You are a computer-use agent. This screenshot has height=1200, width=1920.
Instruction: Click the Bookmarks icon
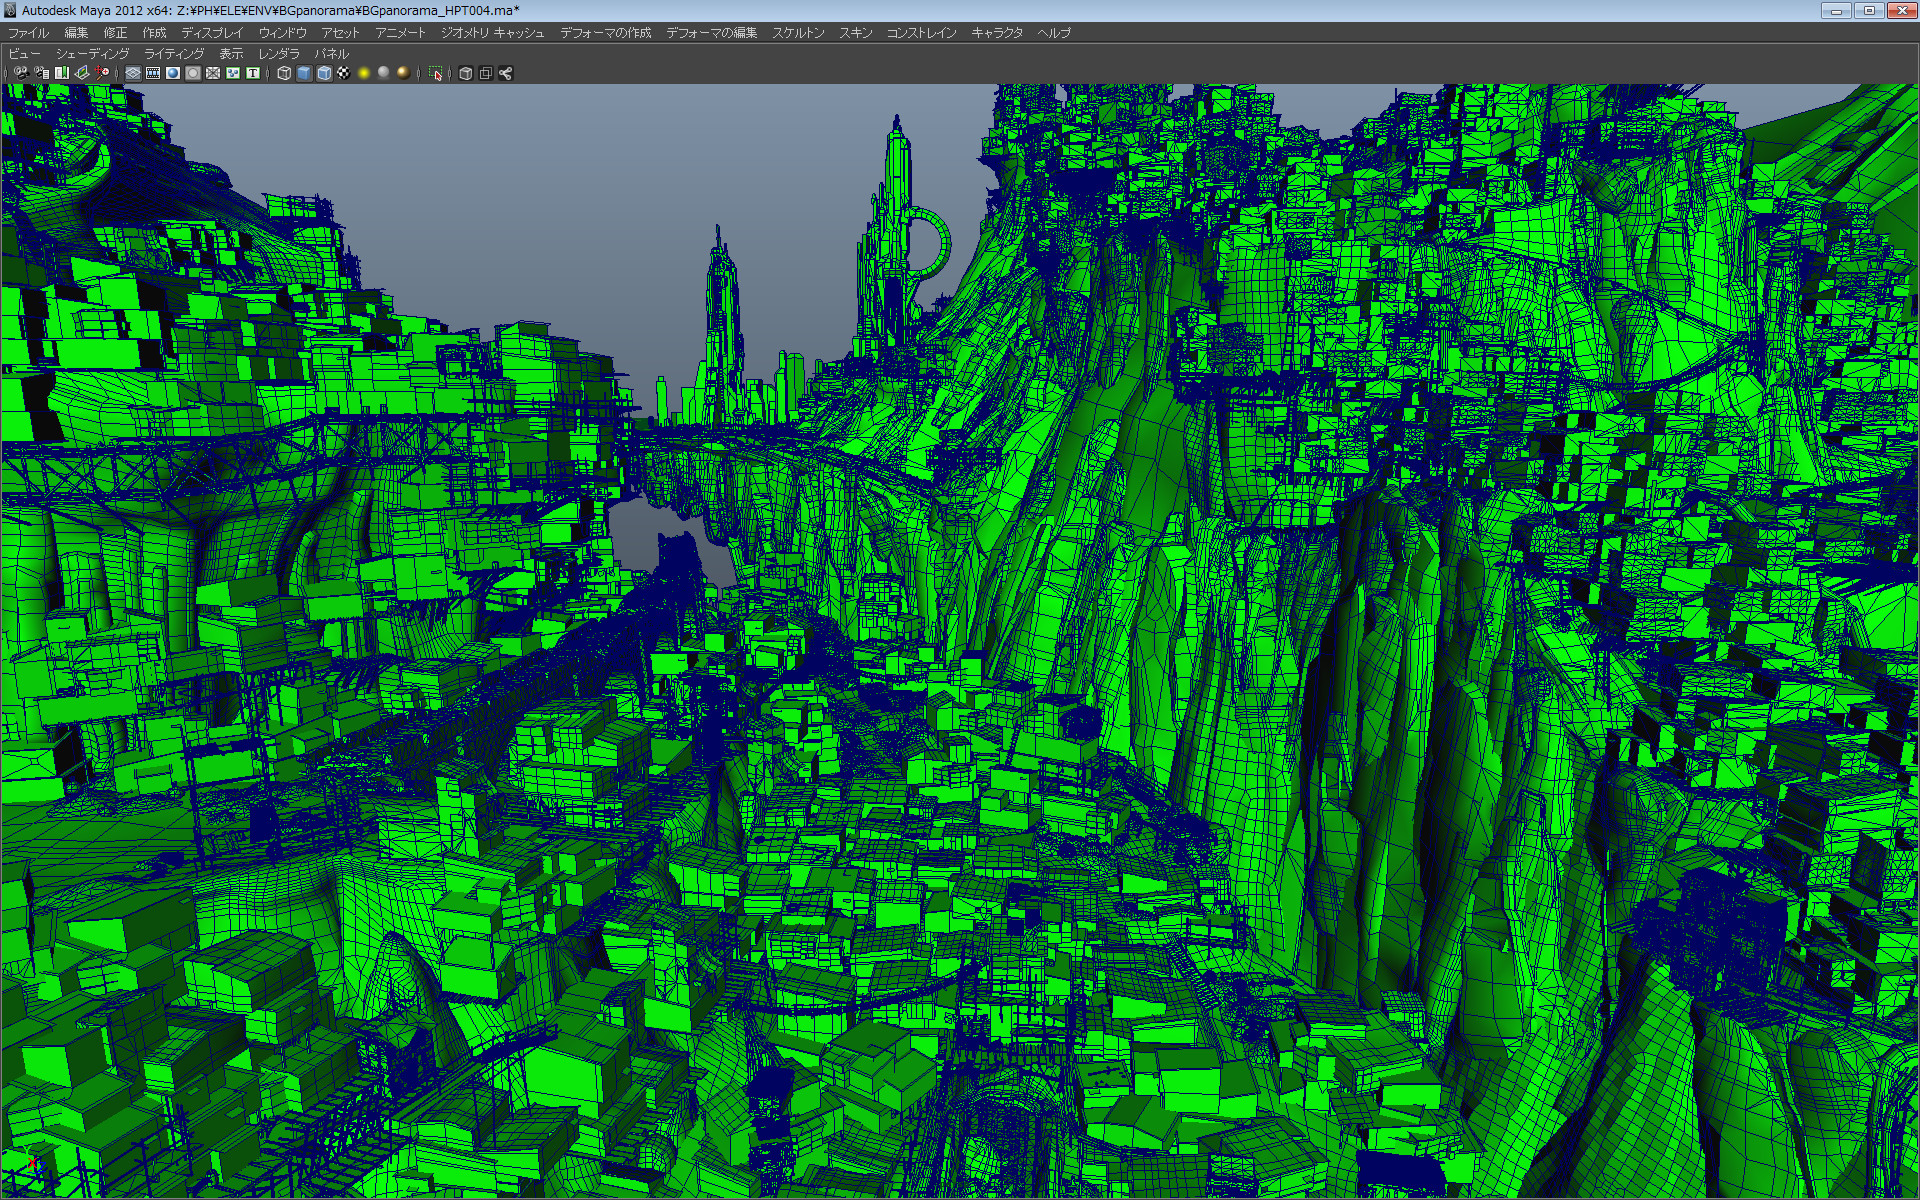(62, 73)
